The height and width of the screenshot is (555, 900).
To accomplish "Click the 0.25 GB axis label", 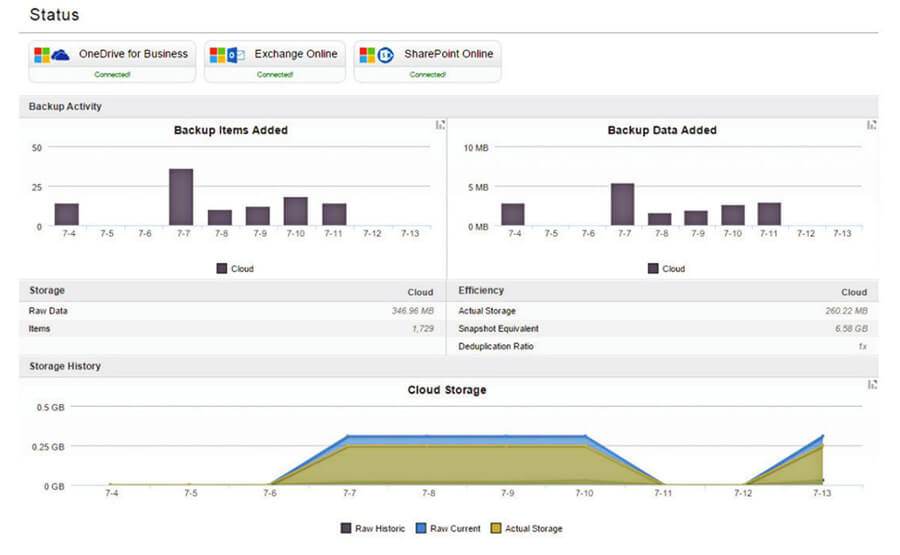I will pos(48,447).
